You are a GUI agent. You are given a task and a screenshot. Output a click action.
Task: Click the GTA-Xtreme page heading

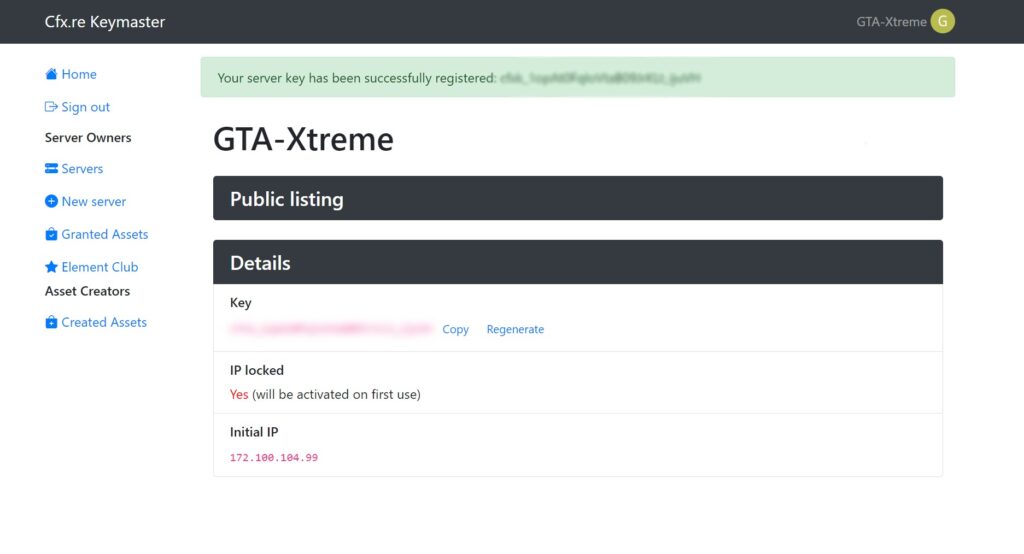(303, 139)
